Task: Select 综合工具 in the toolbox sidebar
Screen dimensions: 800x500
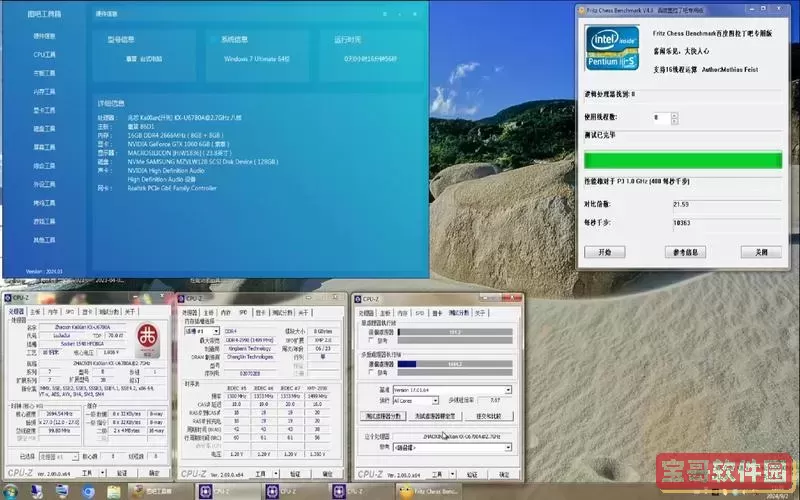Action: click(44, 166)
